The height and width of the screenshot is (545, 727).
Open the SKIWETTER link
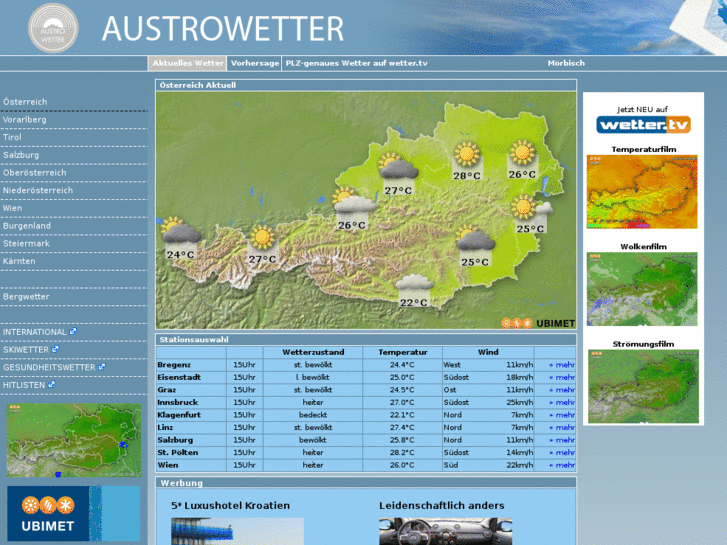(x=26, y=349)
